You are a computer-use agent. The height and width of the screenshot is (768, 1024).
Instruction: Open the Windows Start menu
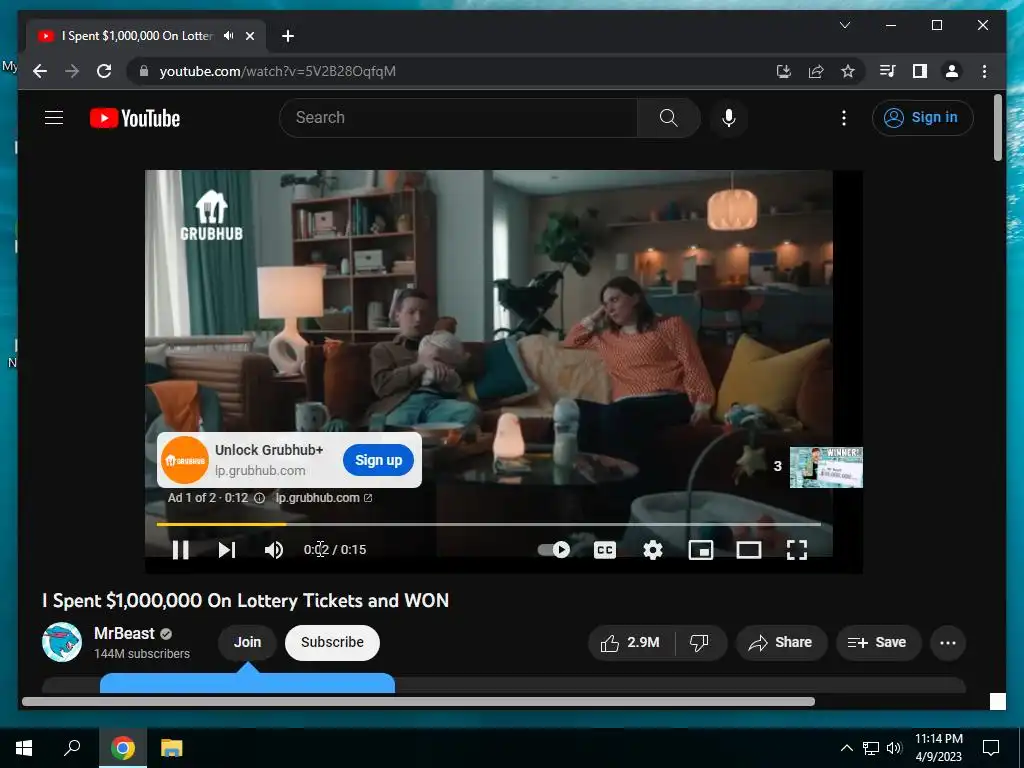pyautogui.click(x=24, y=748)
